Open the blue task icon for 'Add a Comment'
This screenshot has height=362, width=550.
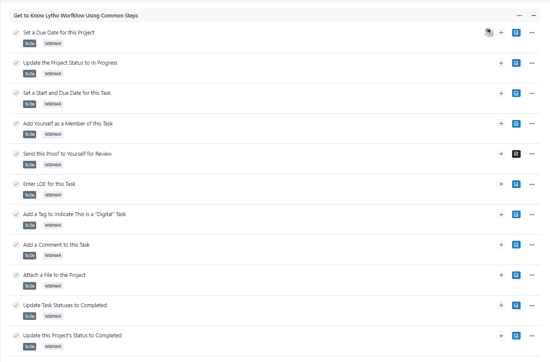pos(516,245)
